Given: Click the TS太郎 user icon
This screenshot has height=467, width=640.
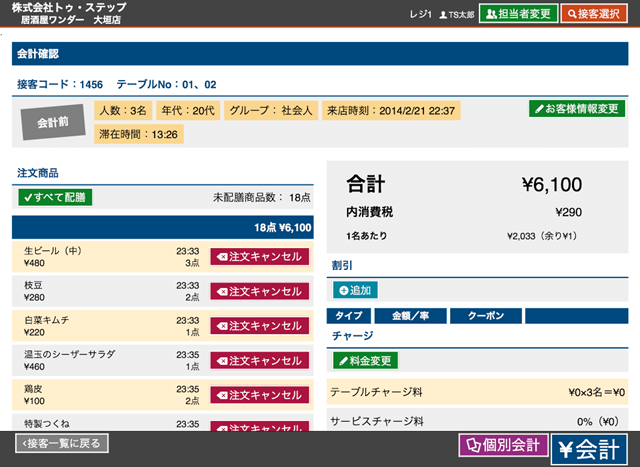Looking at the screenshot, I should 444,14.
